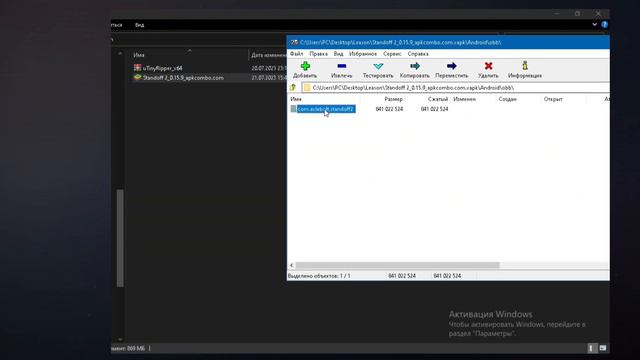
Task: Click the date 20.07.2023 of uTinyRipper_x64
Action: click(x=269, y=68)
